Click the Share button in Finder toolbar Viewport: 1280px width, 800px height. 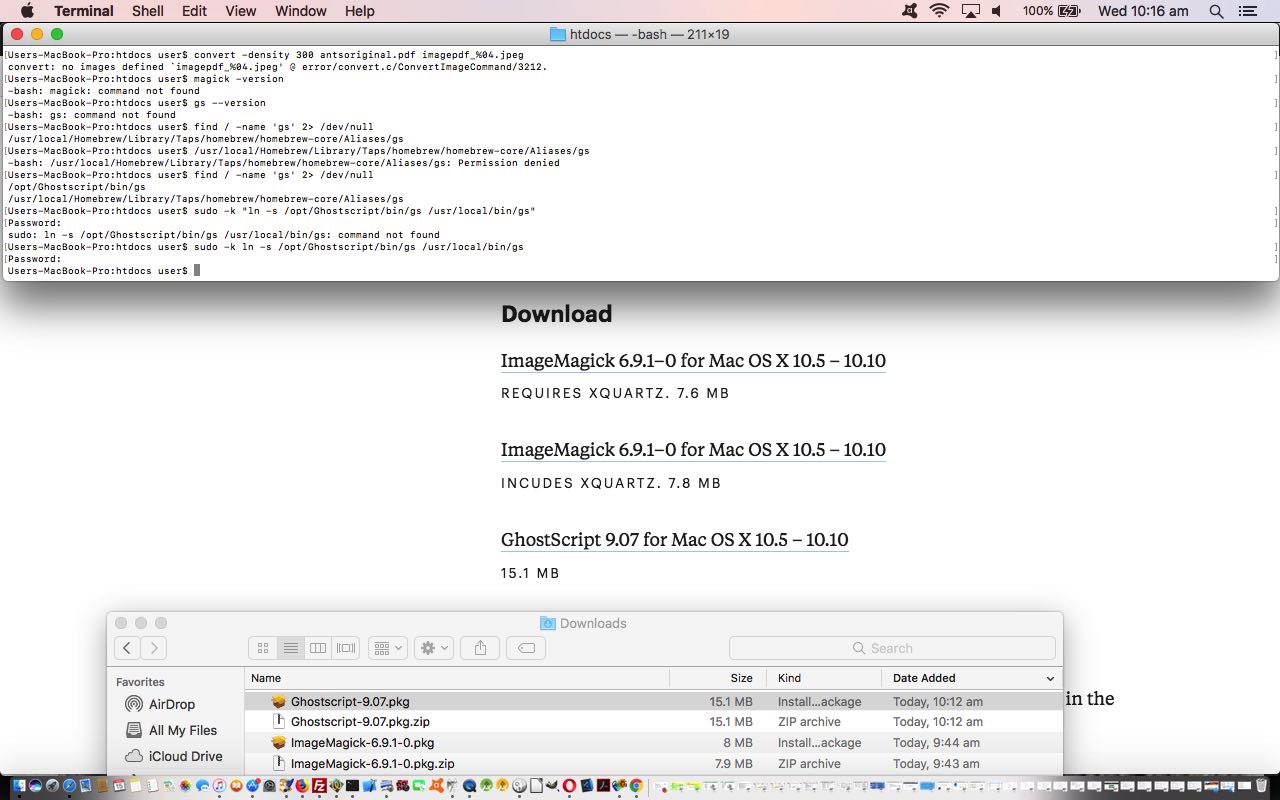coord(480,648)
